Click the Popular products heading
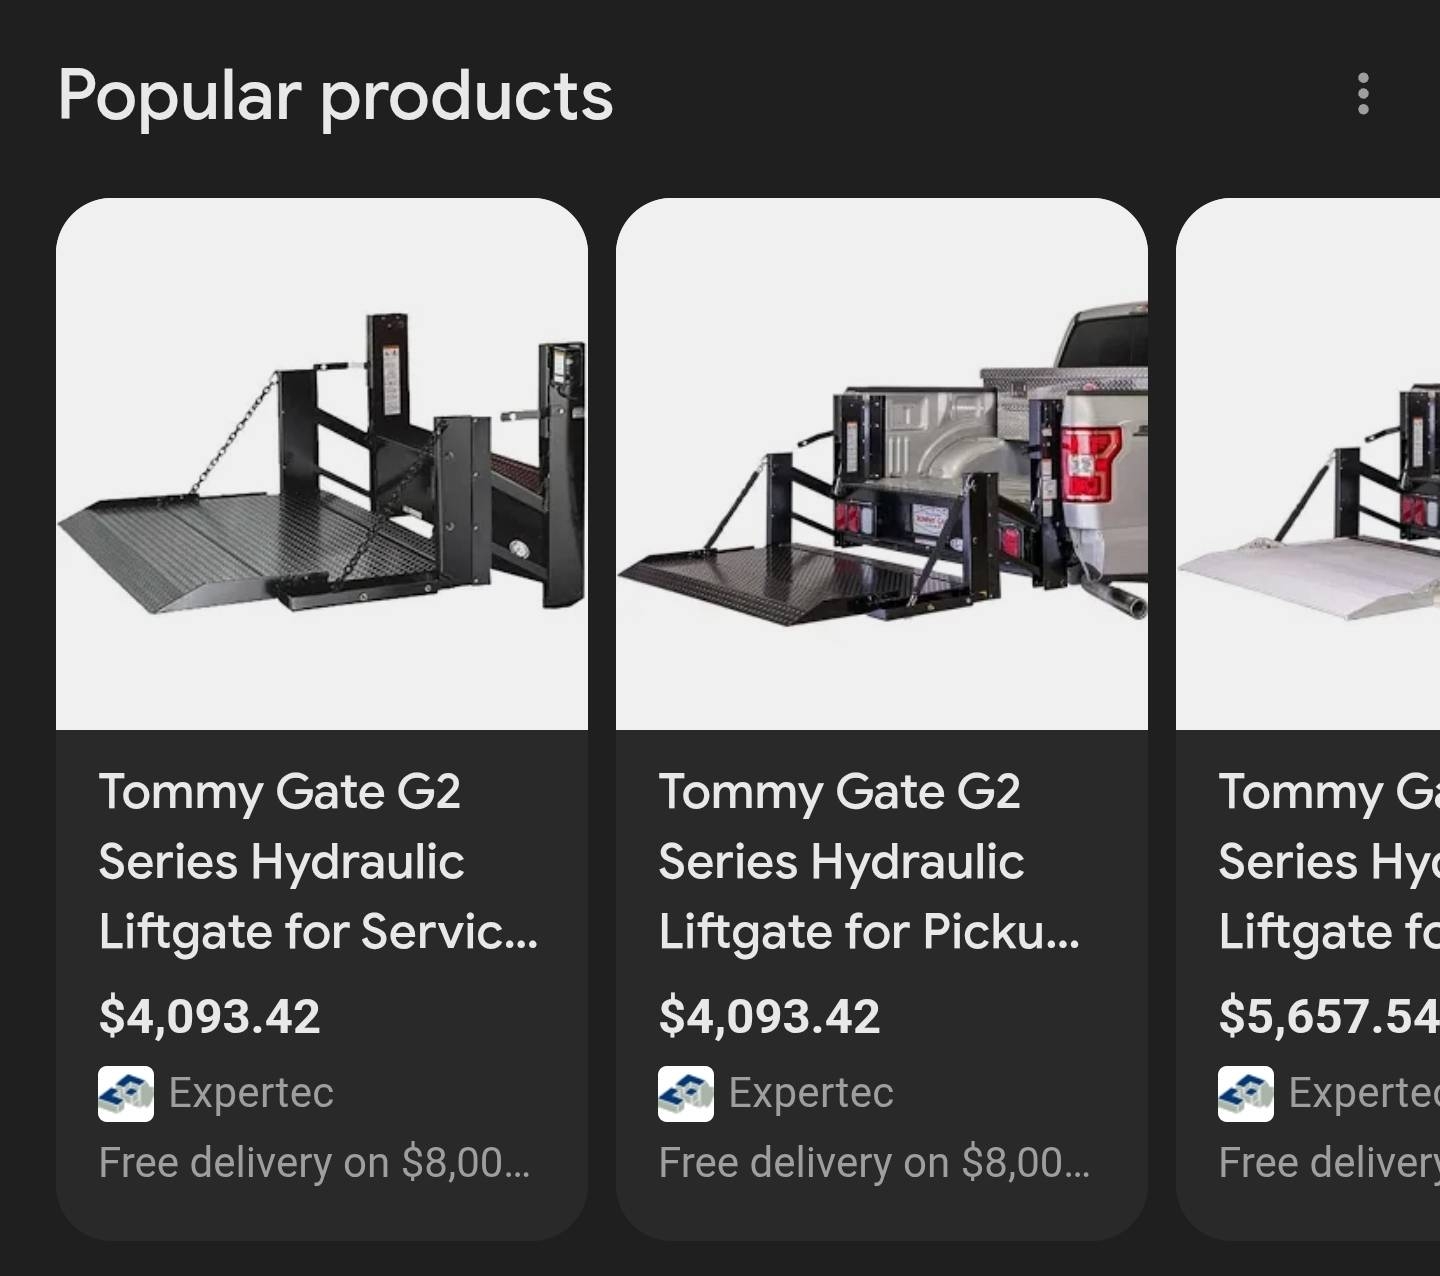The image size is (1440, 1276). click(x=335, y=96)
